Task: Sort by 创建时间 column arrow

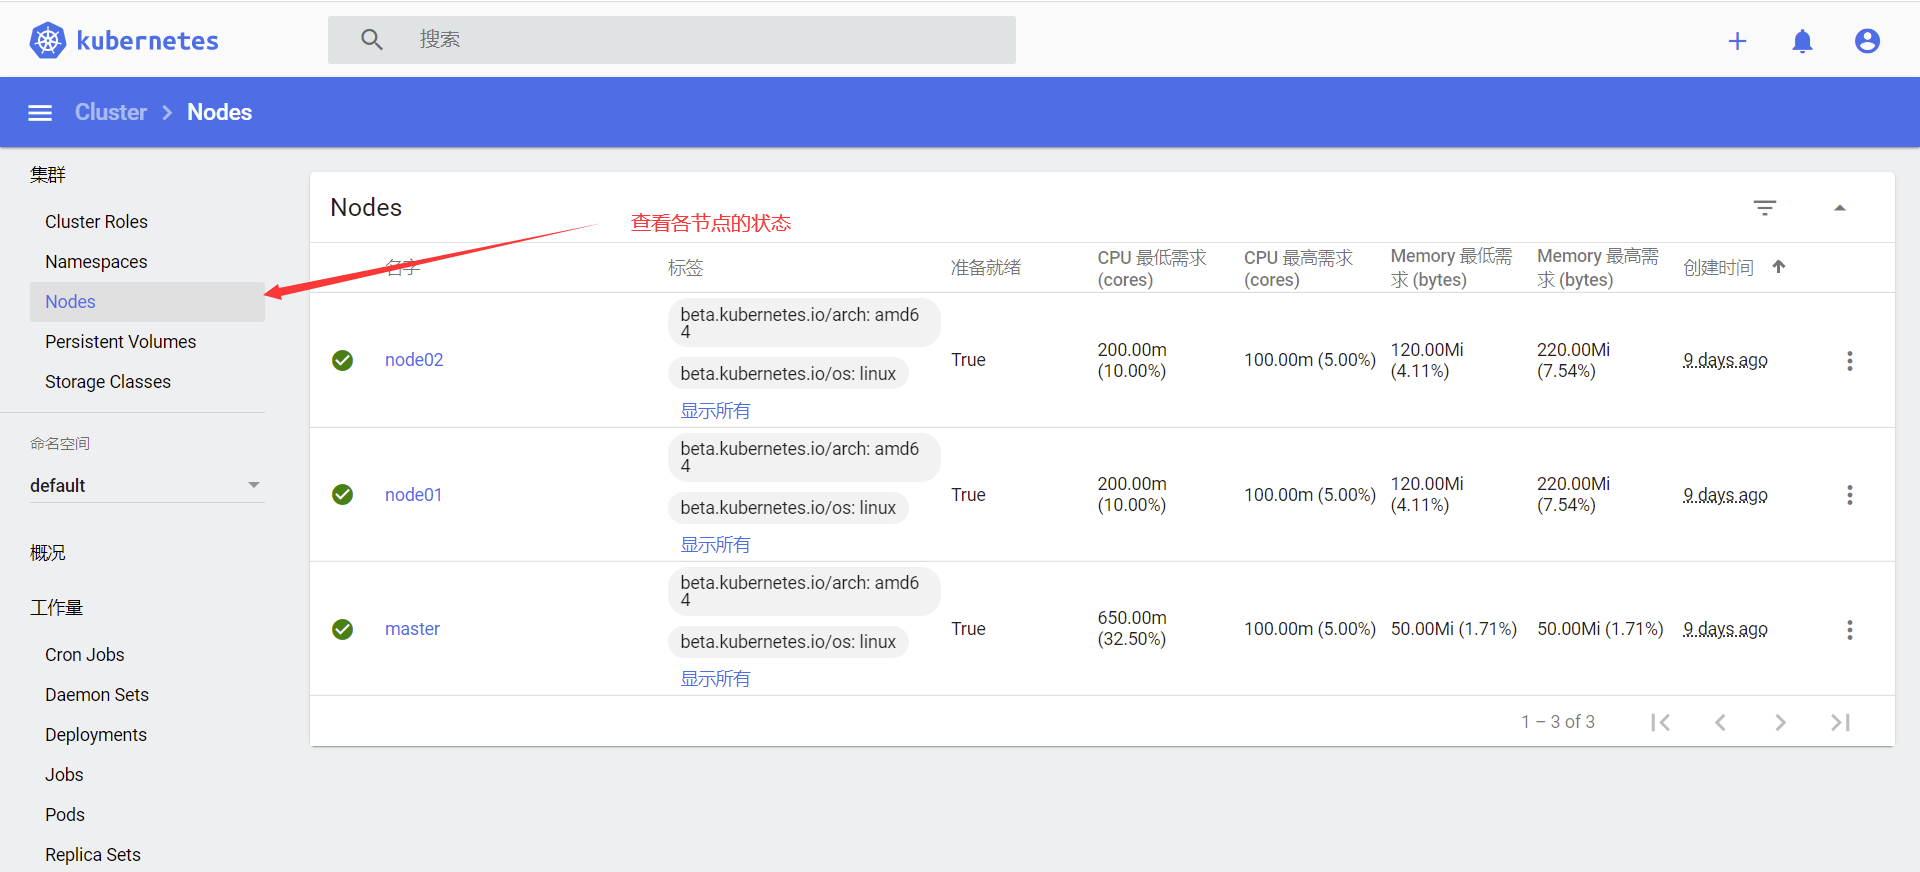Action: pyautogui.click(x=1779, y=267)
